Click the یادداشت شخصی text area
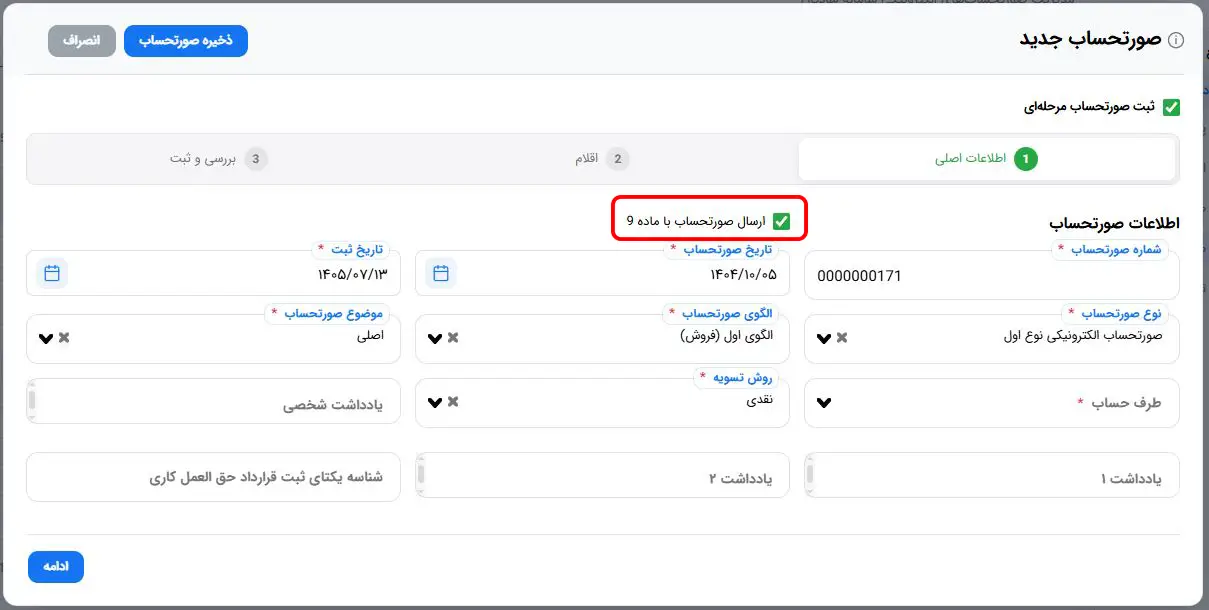This screenshot has width=1209, height=610. pos(214,402)
